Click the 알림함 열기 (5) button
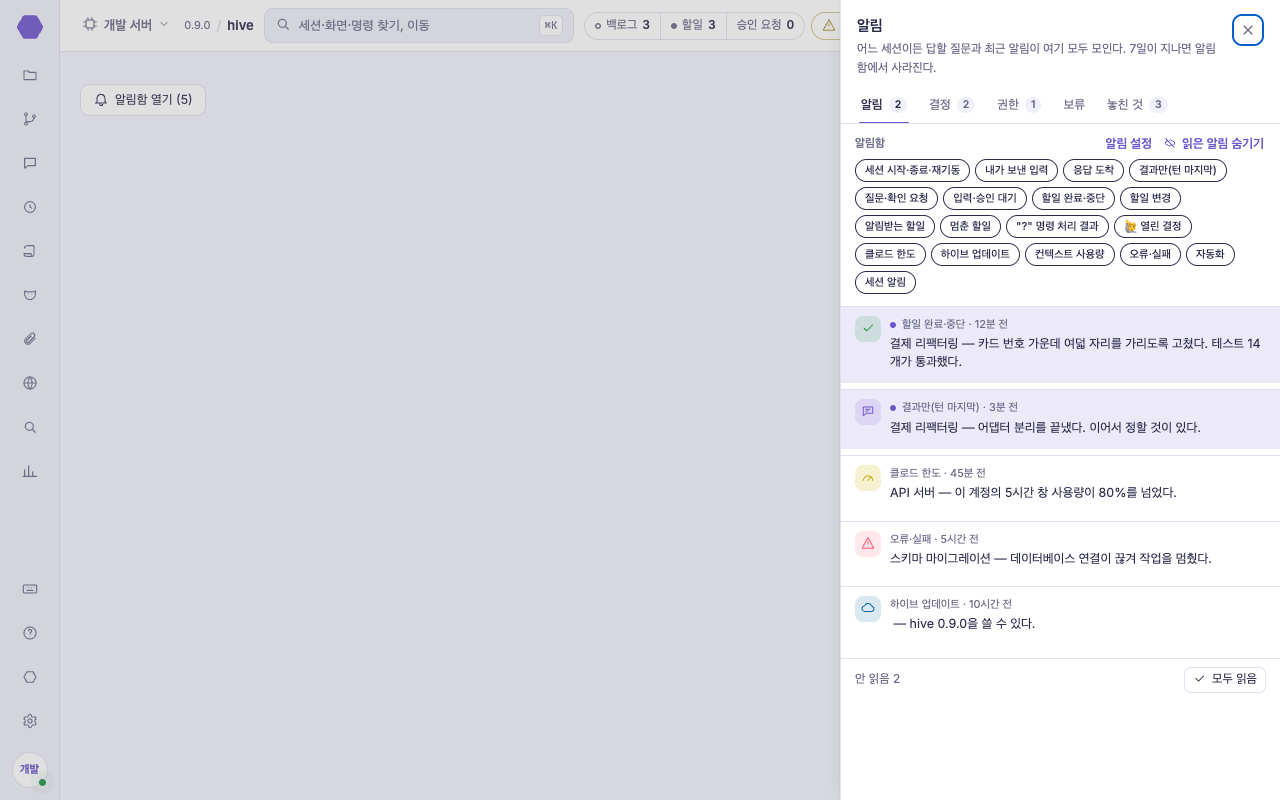The width and height of the screenshot is (1280, 800). pos(143,100)
